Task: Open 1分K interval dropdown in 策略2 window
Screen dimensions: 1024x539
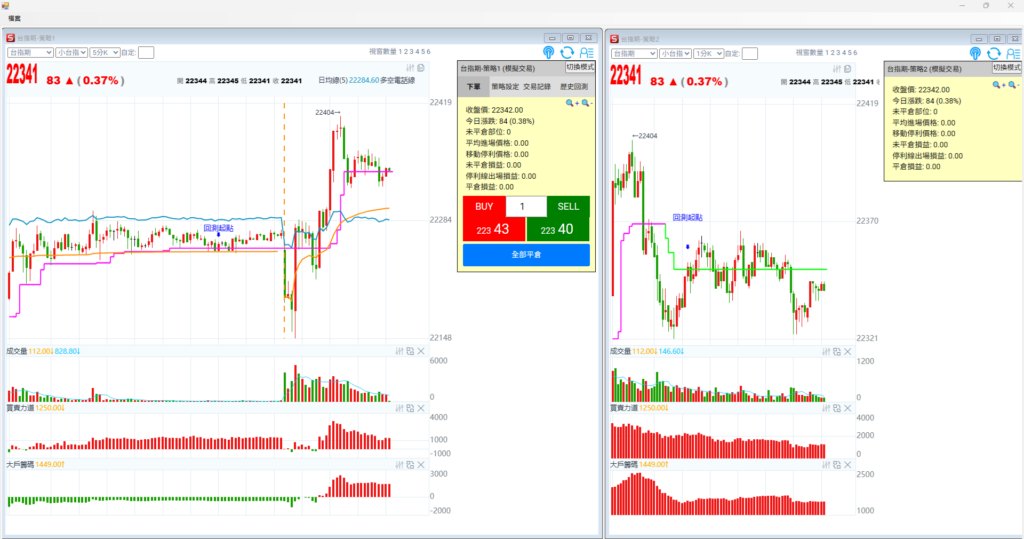Action: pyautogui.click(x=708, y=54)
